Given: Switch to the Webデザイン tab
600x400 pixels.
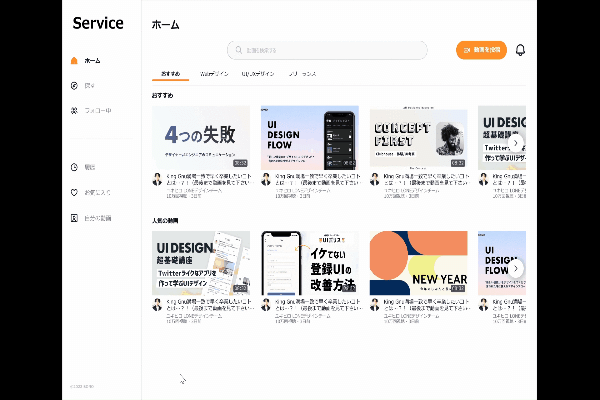Looking at the screenshot, I should 214,73.
